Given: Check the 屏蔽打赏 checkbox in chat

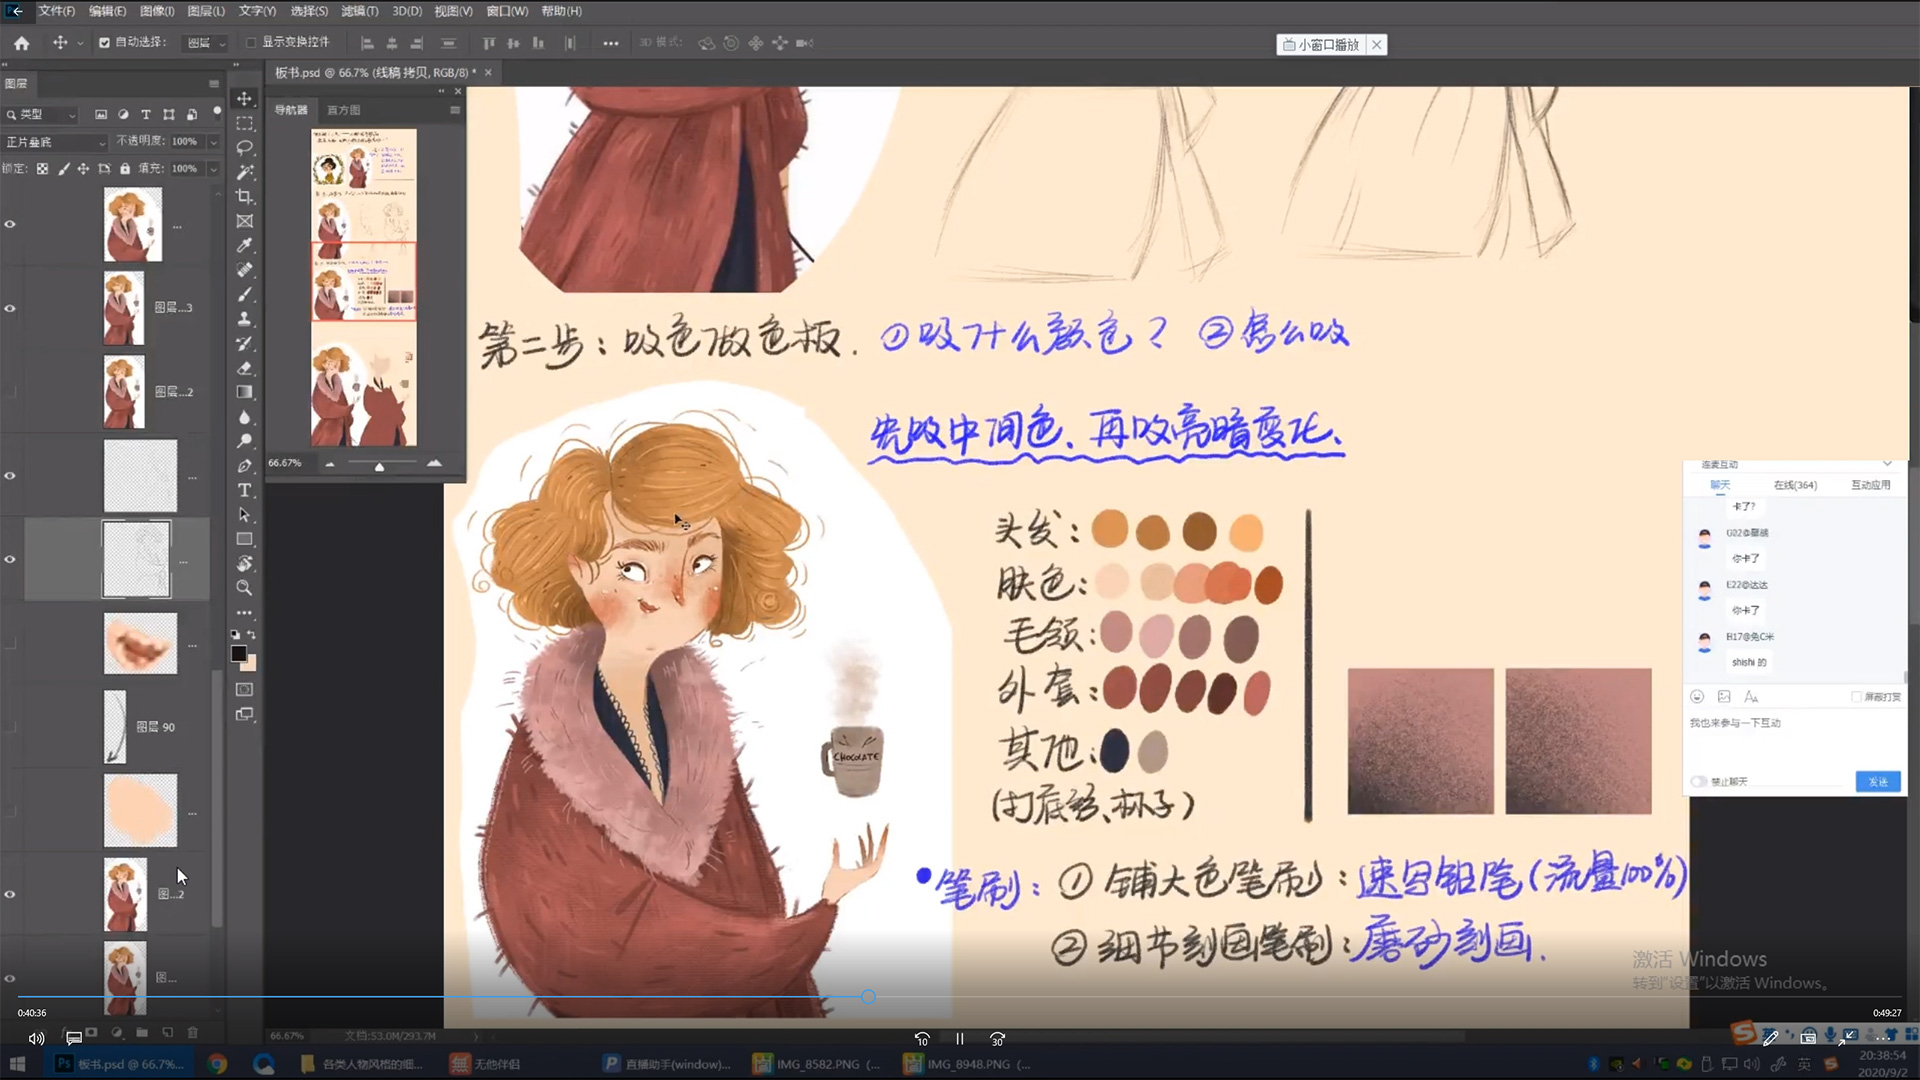Looking at the screenshot, I should click(x=1856, y=697).
